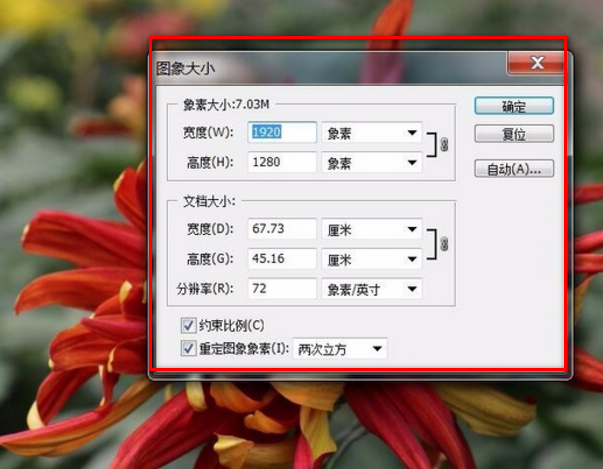Open the 宽度(D) unit dropdown 厘米
The width and height of the screenshot is (603, 469).
click(371, 230)
